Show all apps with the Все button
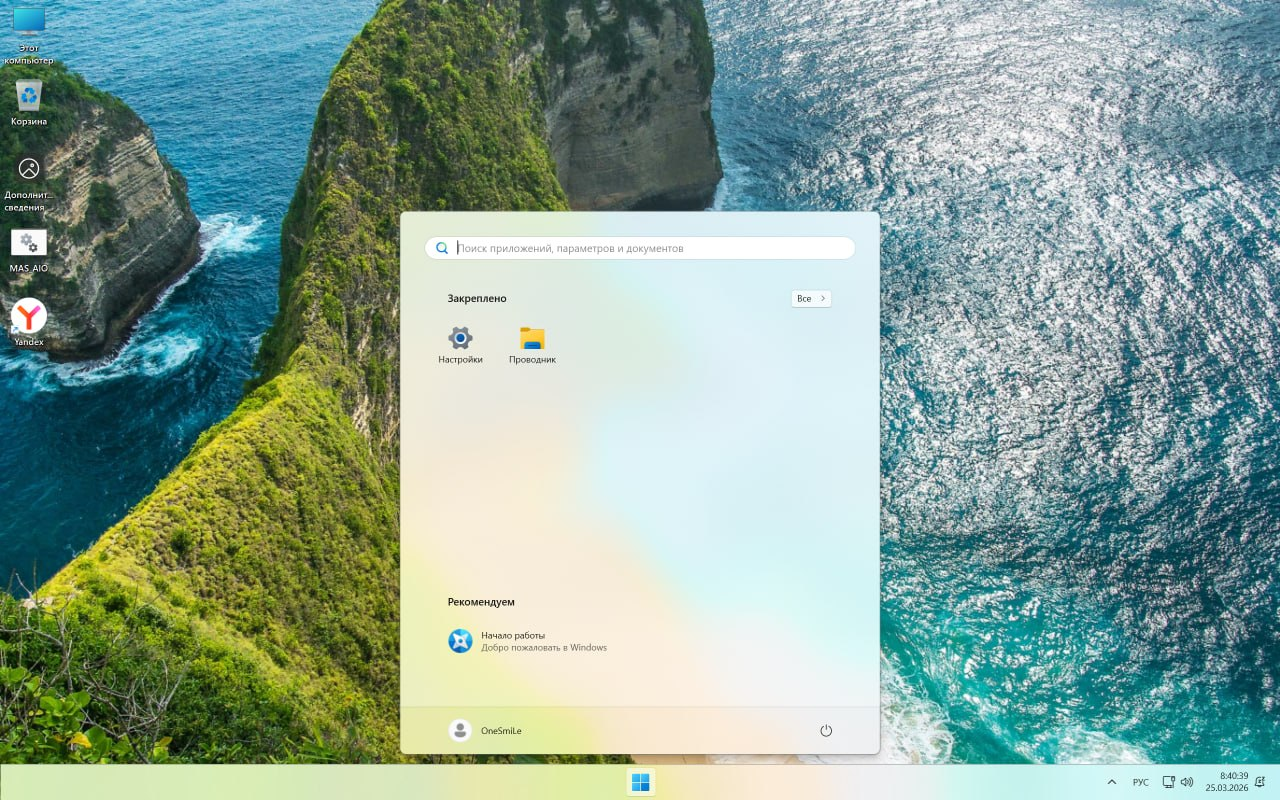The height and width of the screenshot is (800, 1280). tap(811, 298)
